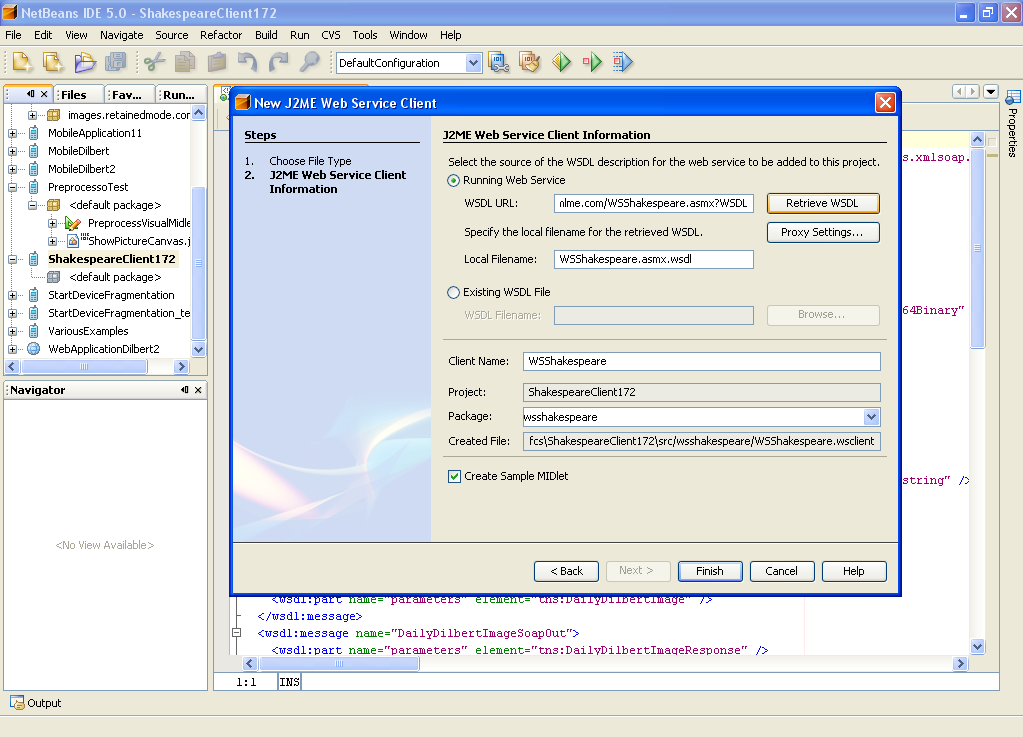This screenshot has width=1023, height=737.
Task: Close the New J2ME Web Service Client dialog
Action: tap(885, 102)
